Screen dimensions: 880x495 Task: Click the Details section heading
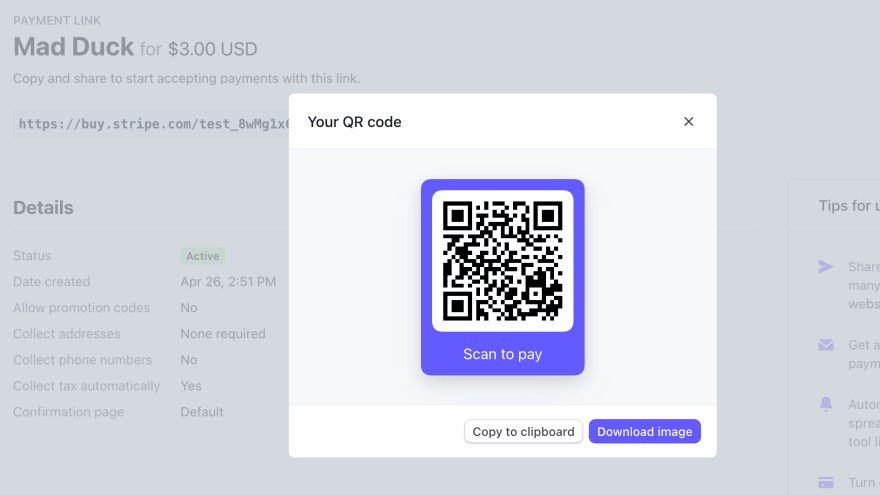point(43,208)
